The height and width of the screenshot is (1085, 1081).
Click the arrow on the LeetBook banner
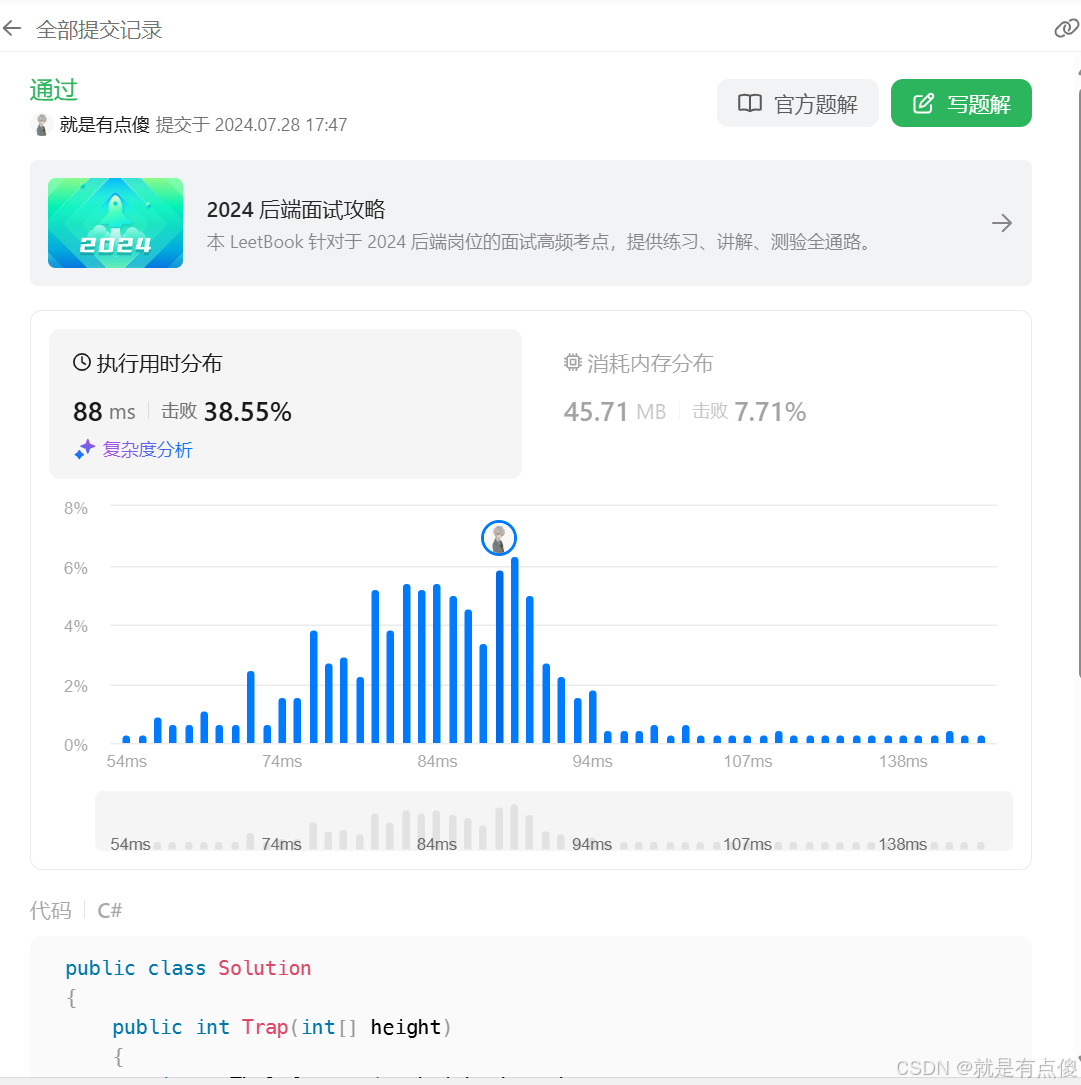1001,223
